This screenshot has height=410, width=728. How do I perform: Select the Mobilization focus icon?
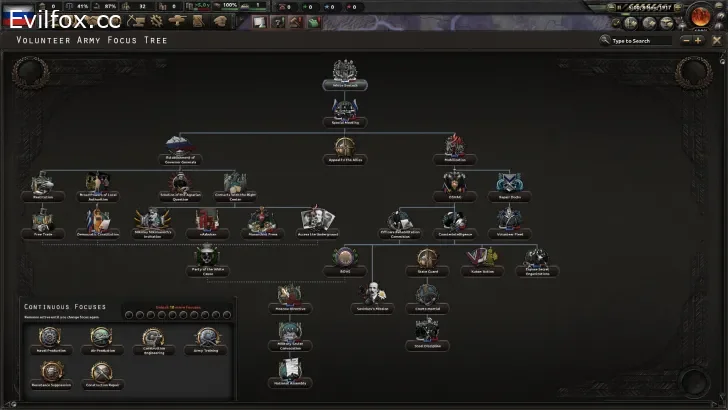[455, 146]
